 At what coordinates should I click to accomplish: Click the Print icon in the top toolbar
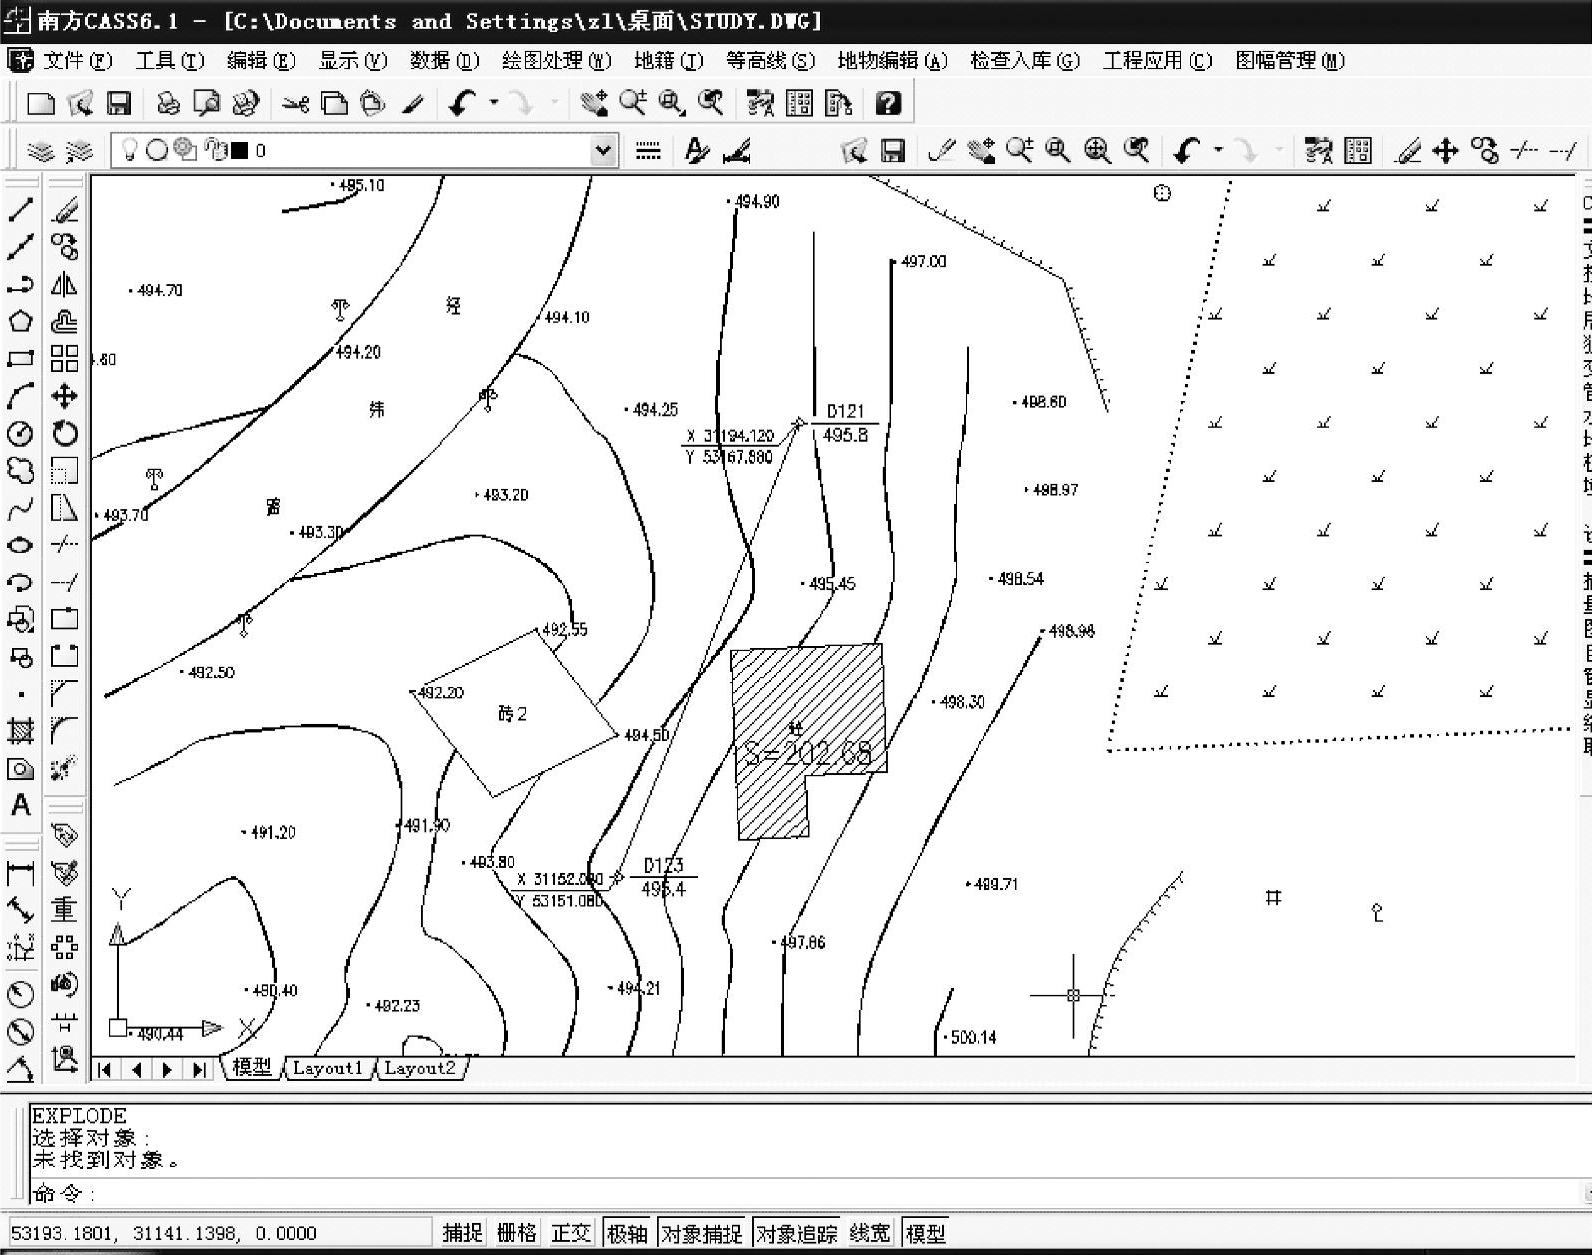click(x=168, y=103)
